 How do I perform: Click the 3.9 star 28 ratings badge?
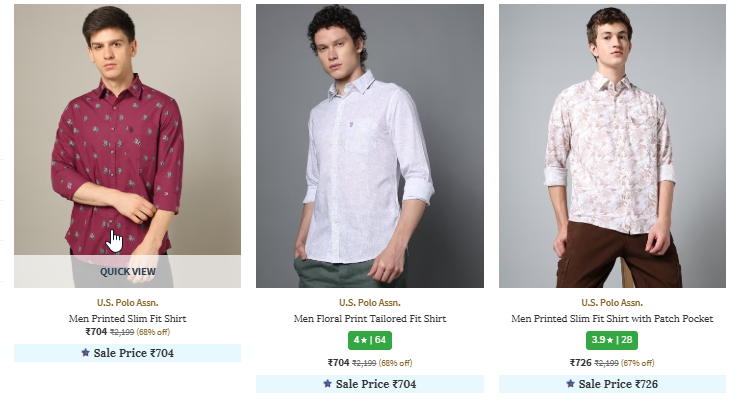(x=611, y=340)
